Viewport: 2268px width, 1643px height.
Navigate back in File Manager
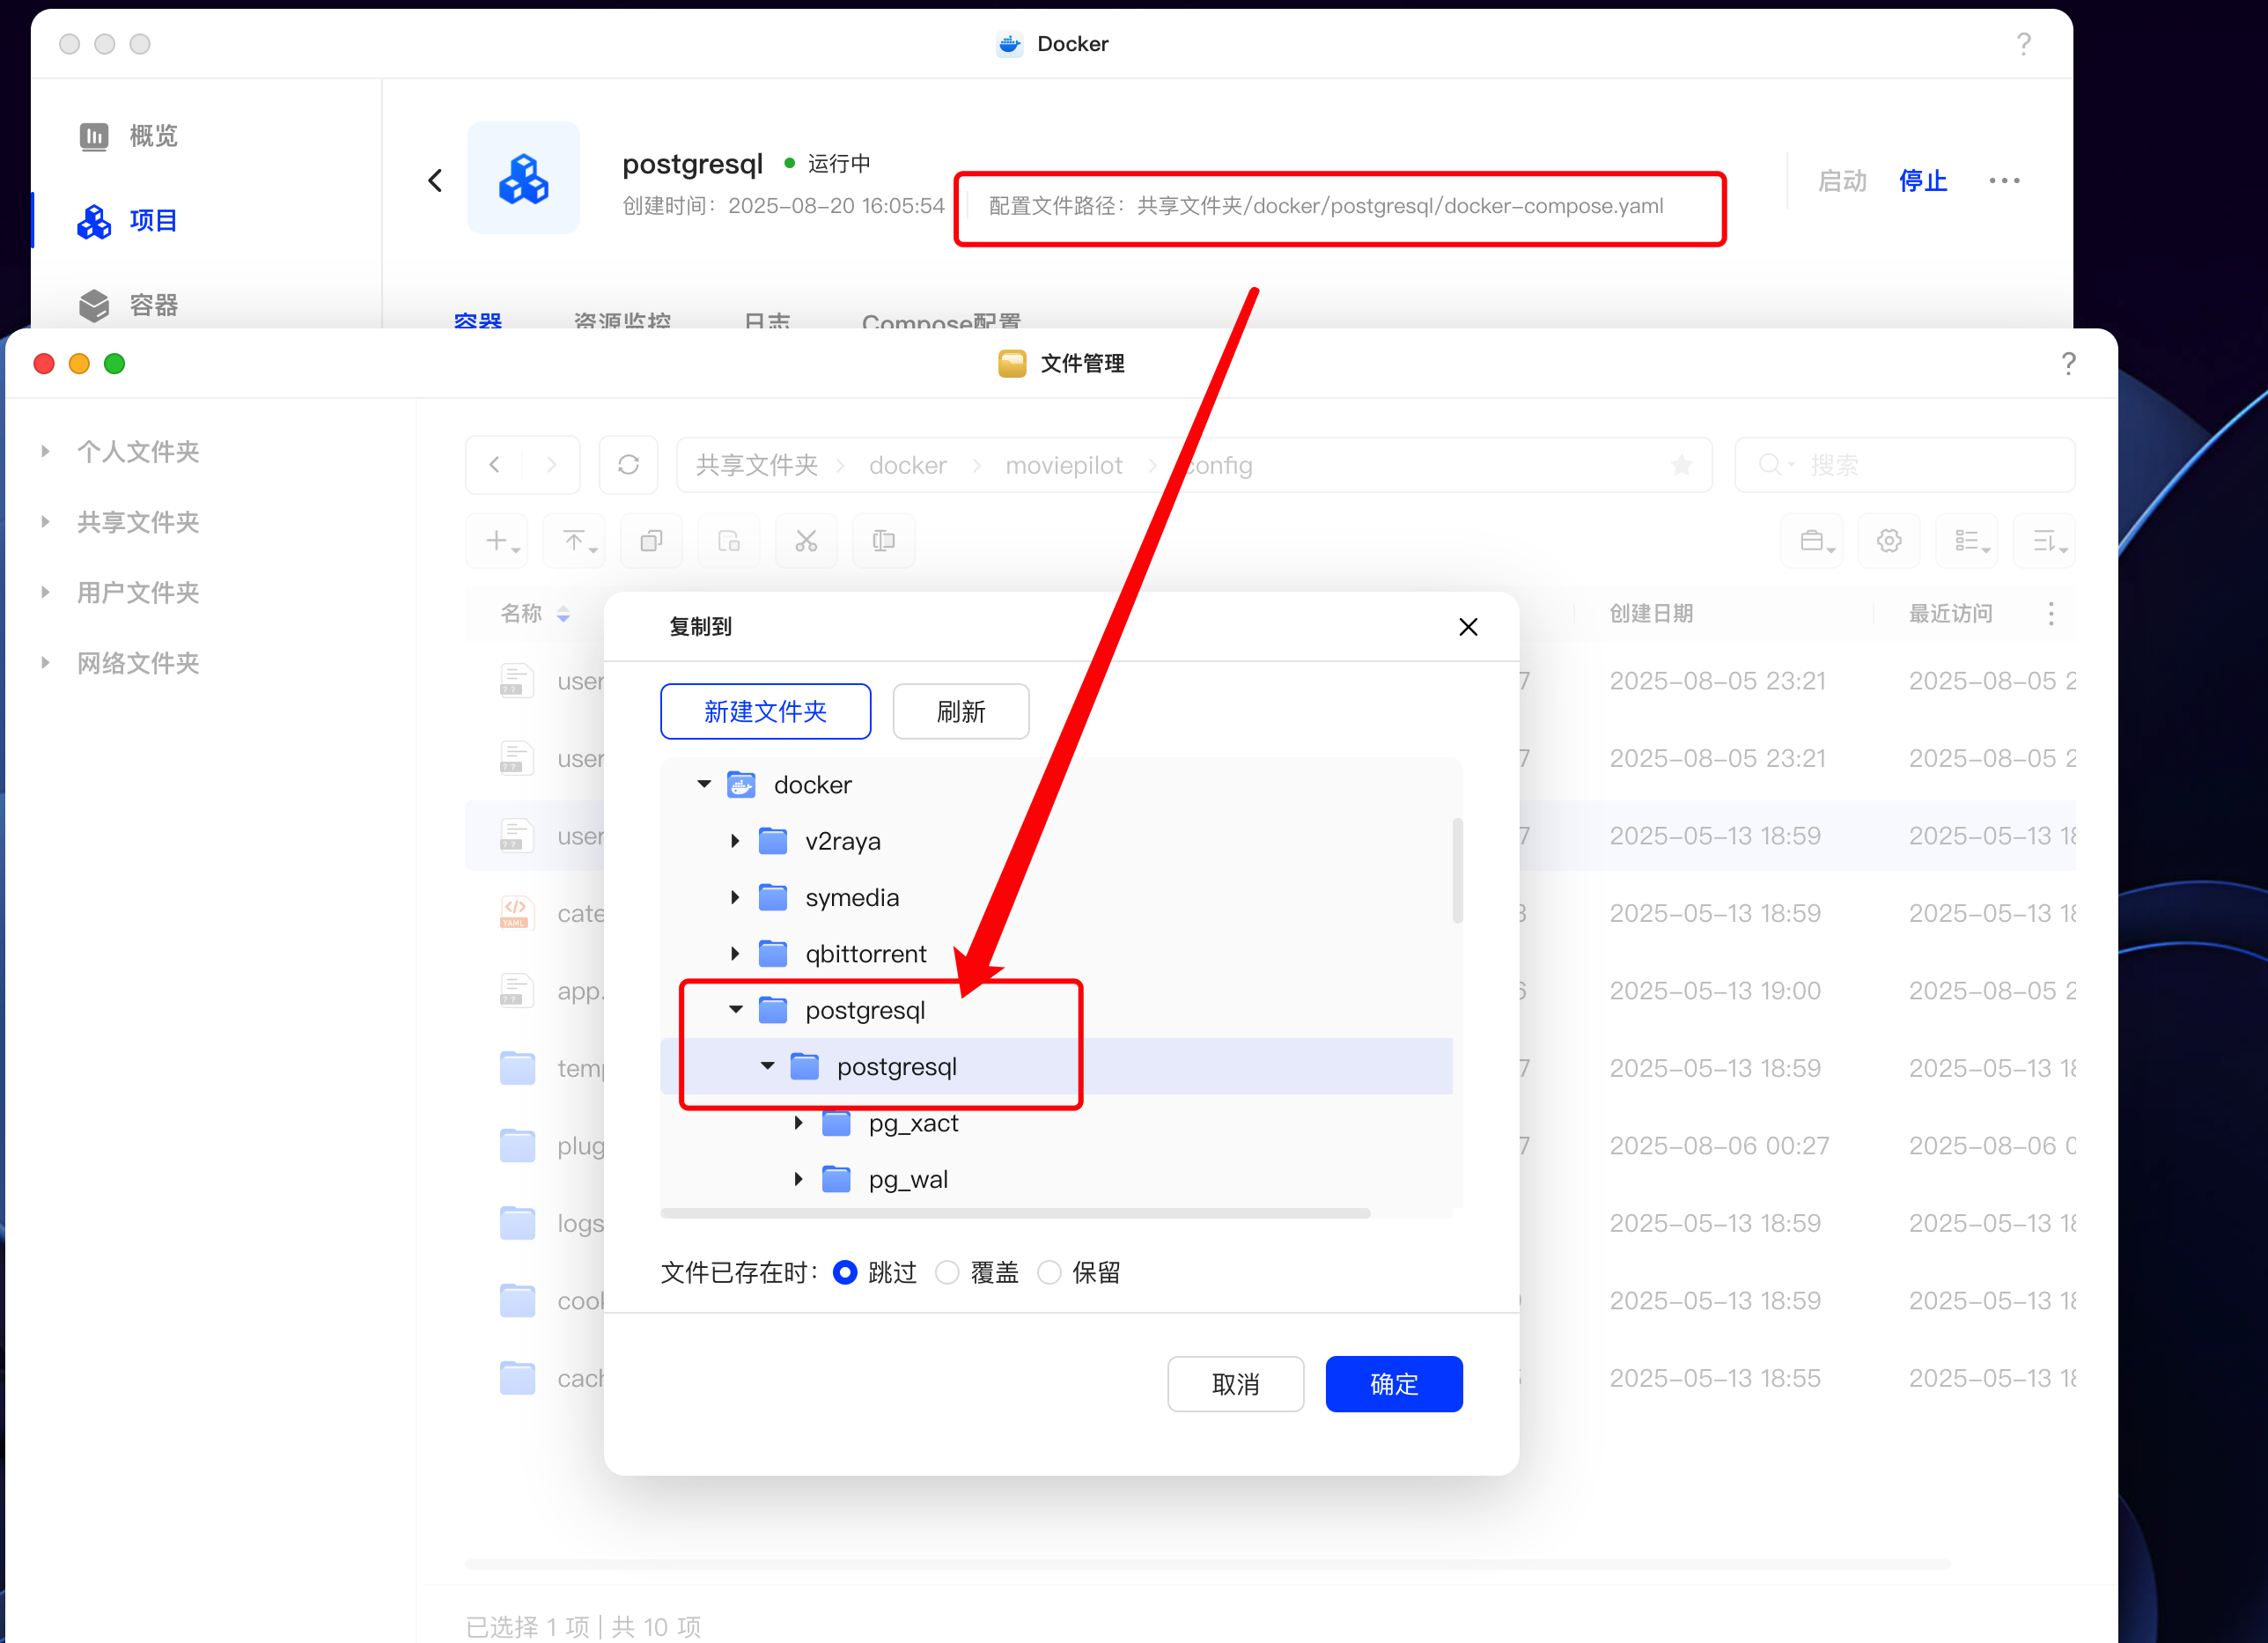tap(495, 465)
